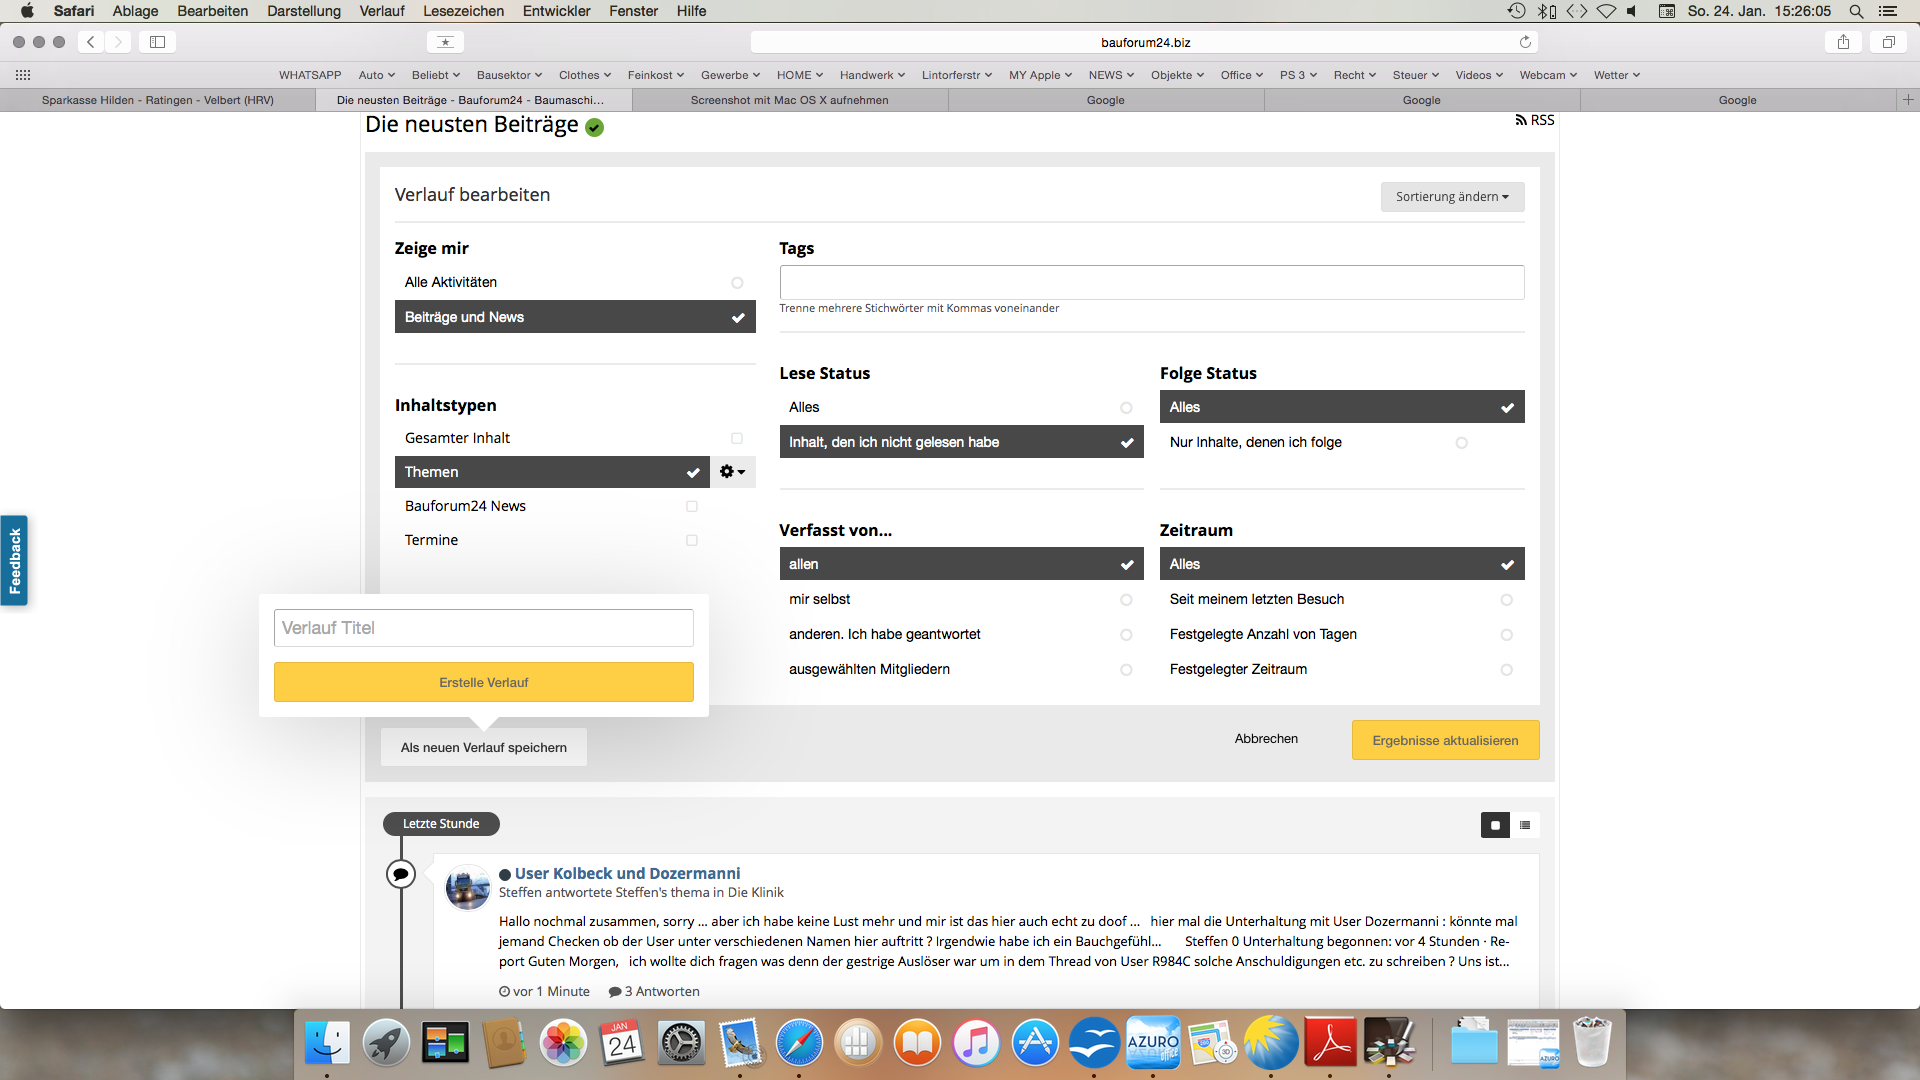Show all tabs overview button

coord(1889,42)
